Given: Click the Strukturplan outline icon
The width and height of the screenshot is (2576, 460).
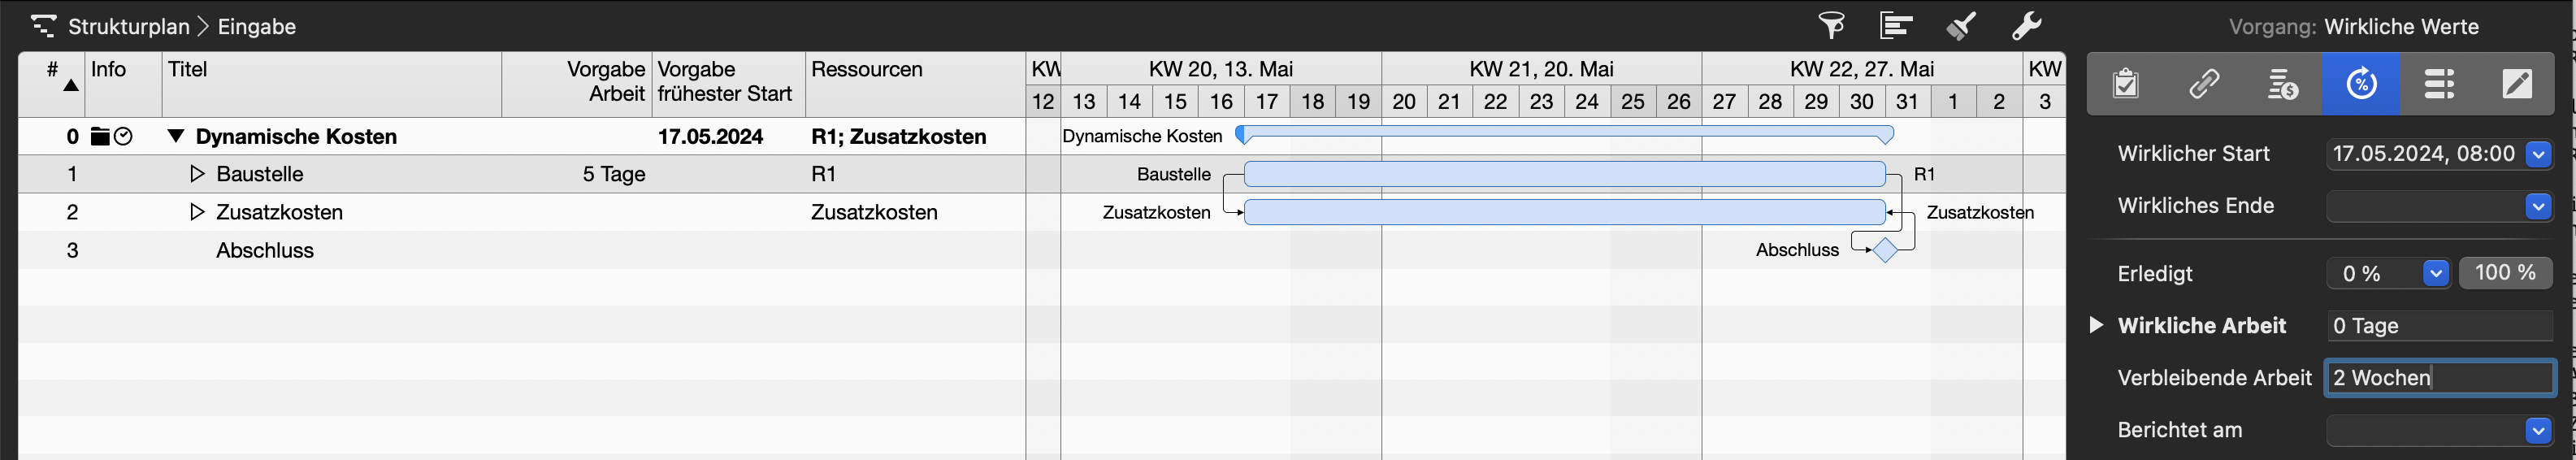Looking at the screenshot, I should [x=43, y=26].
